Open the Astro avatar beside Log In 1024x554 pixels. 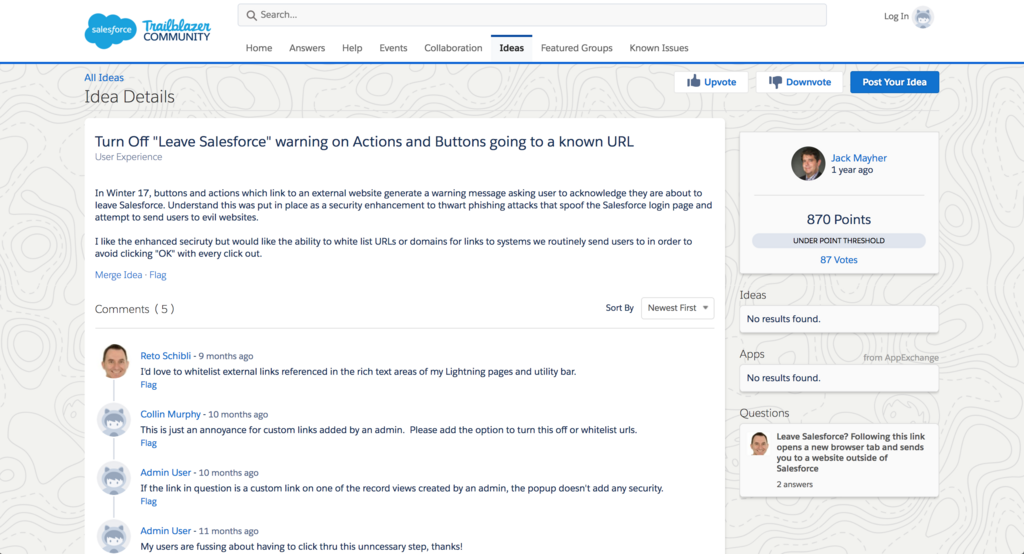pyautogui.click(x=923, y=17)
